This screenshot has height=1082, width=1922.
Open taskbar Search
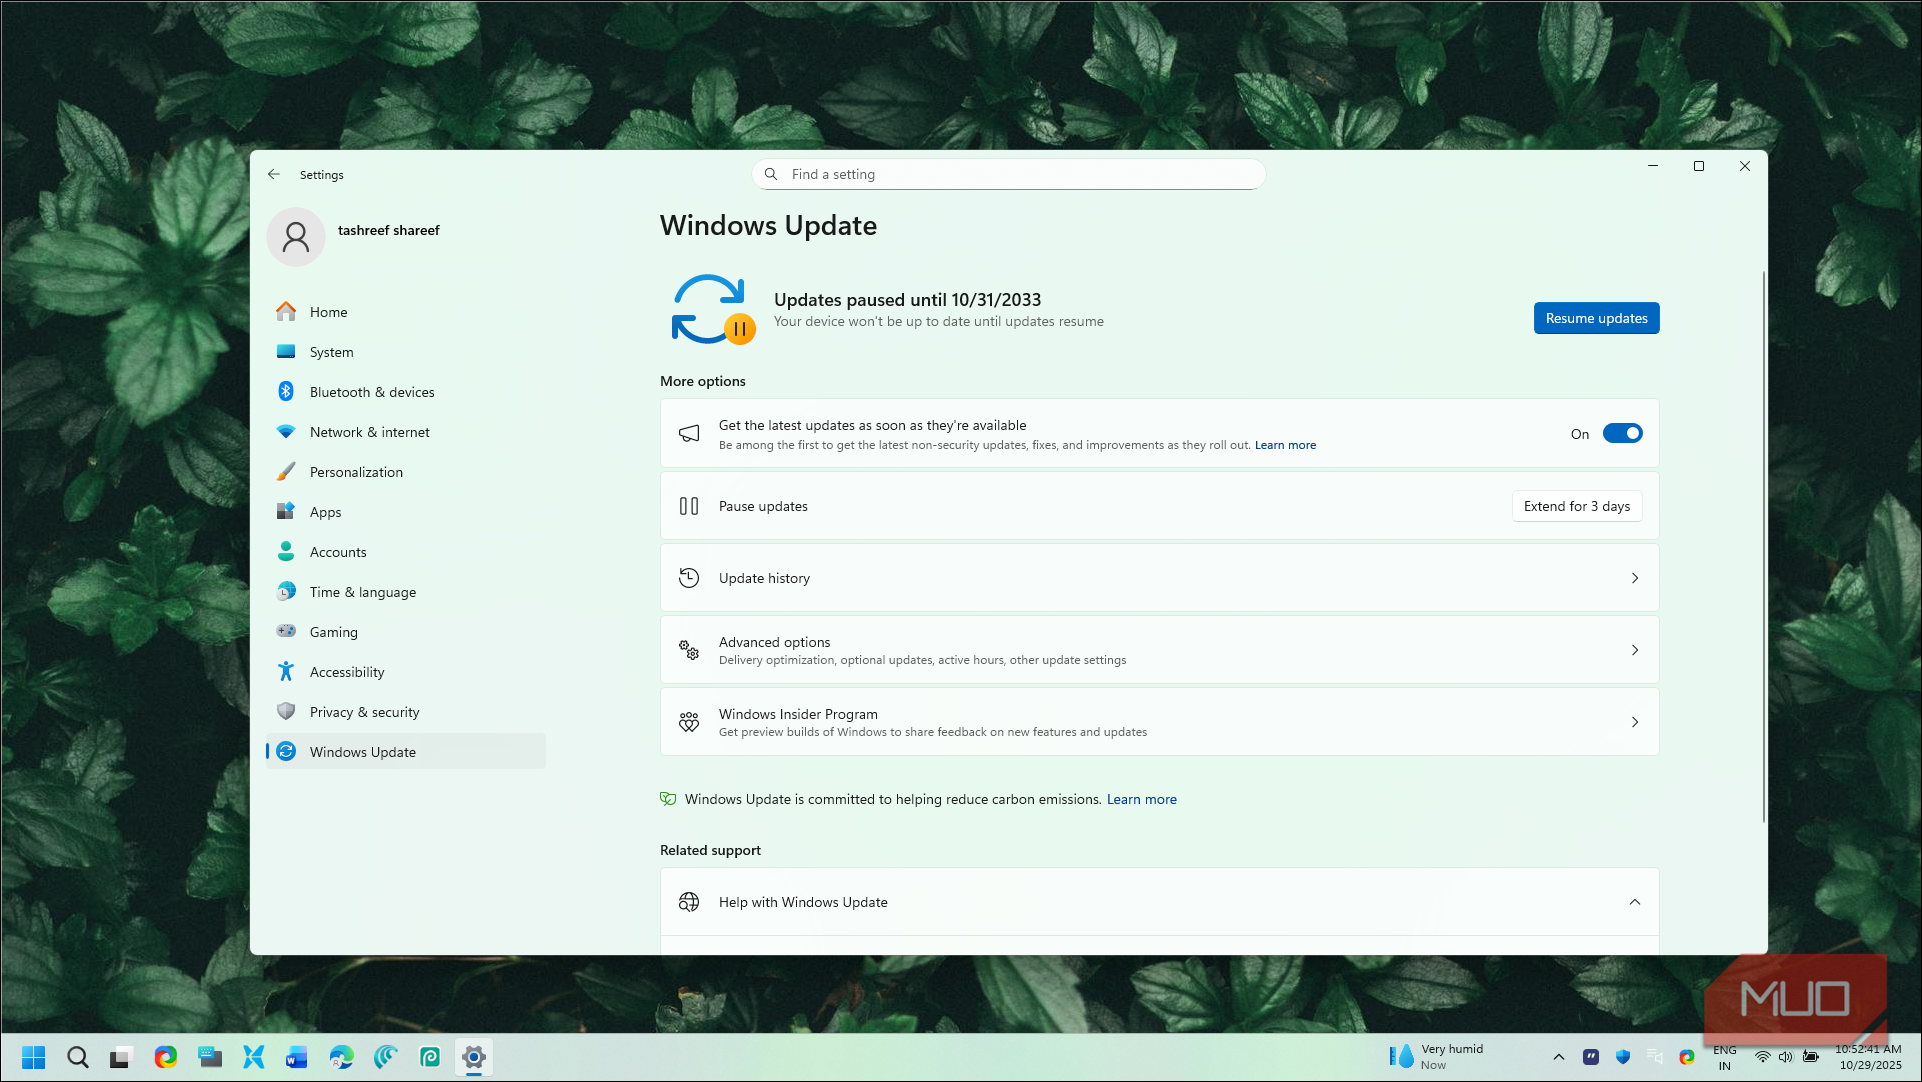(x=78, y=1057)
